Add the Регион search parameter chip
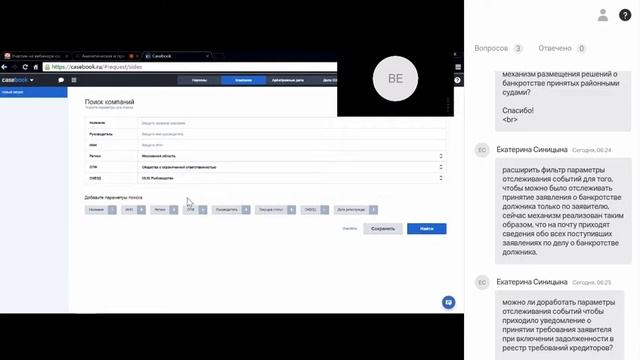Screen dimensions: 640x360 tap(164, 210)
